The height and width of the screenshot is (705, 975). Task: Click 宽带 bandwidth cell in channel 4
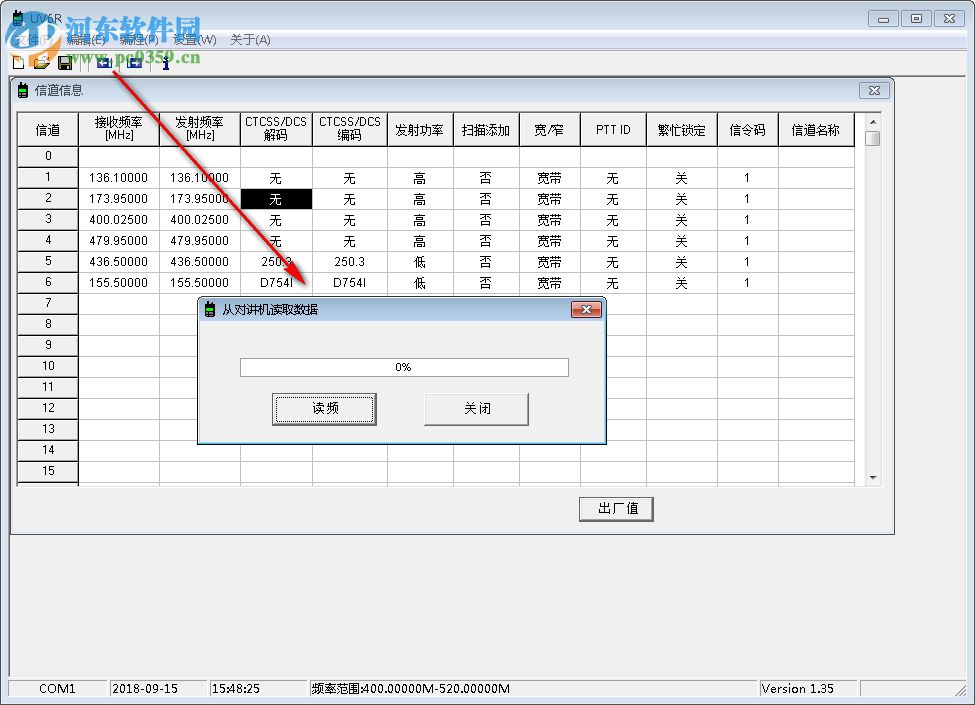(550, 241)
